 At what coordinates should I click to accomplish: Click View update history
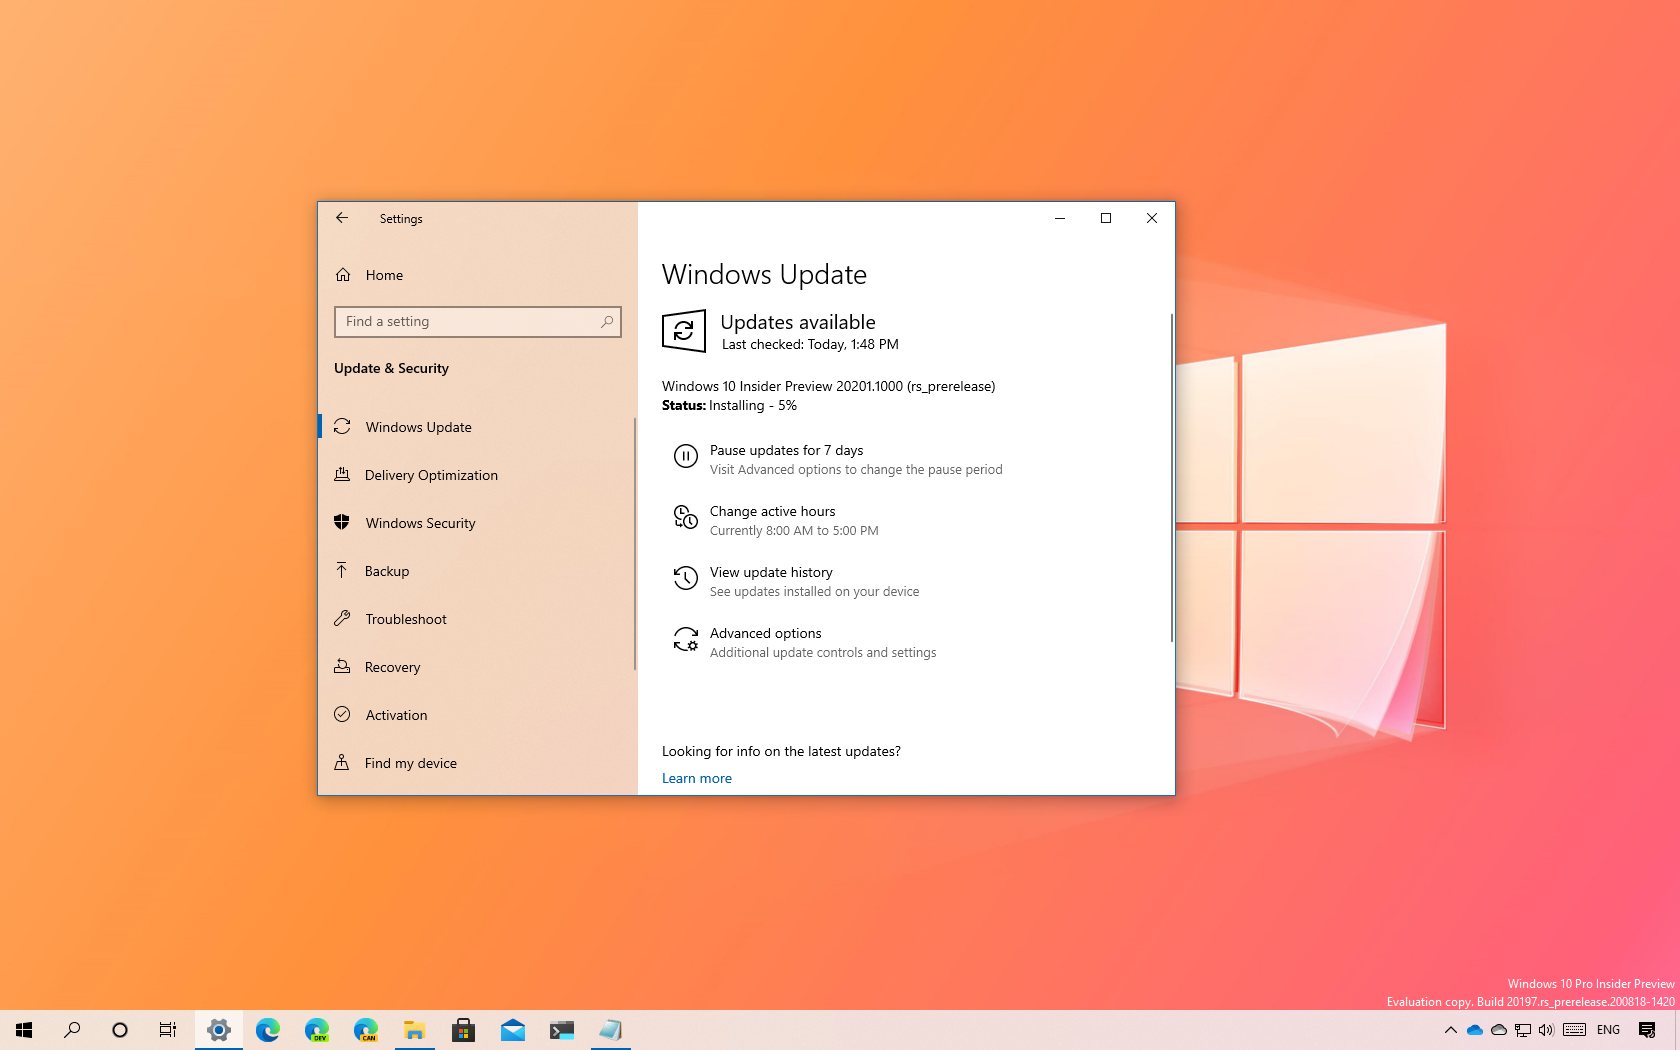pos(771,573)
